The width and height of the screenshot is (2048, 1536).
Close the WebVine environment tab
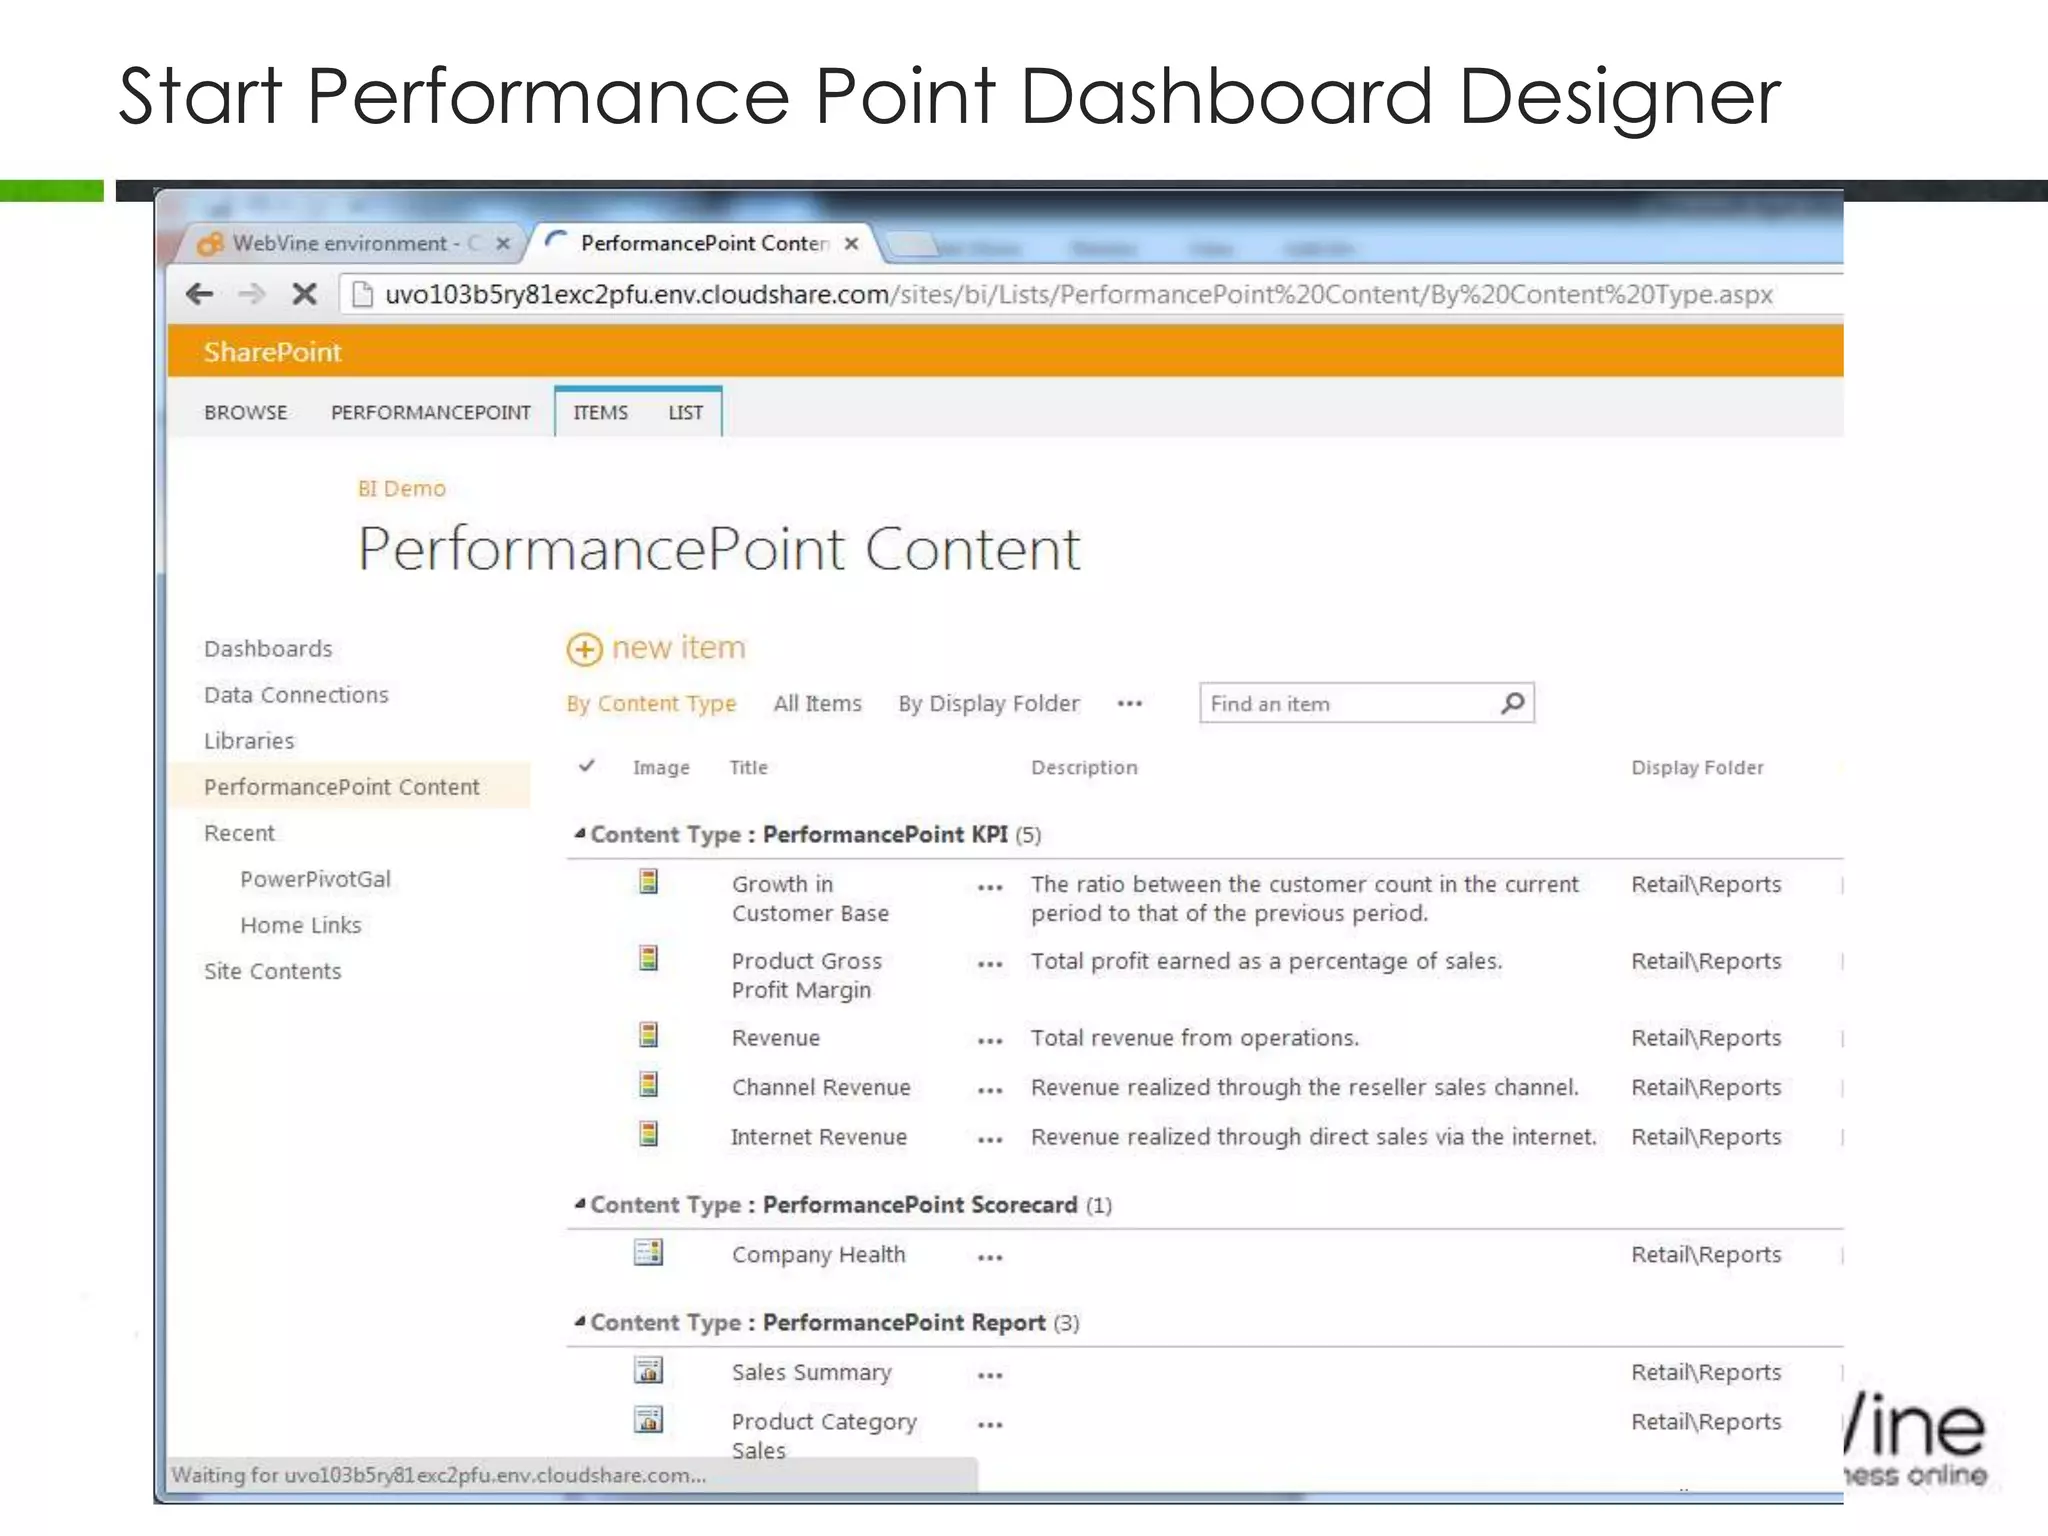503,243
